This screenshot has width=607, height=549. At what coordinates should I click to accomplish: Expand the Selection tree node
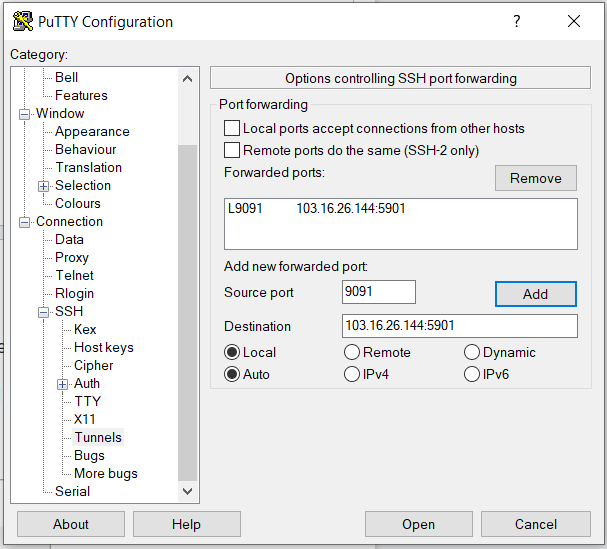[x=43, y=186]
